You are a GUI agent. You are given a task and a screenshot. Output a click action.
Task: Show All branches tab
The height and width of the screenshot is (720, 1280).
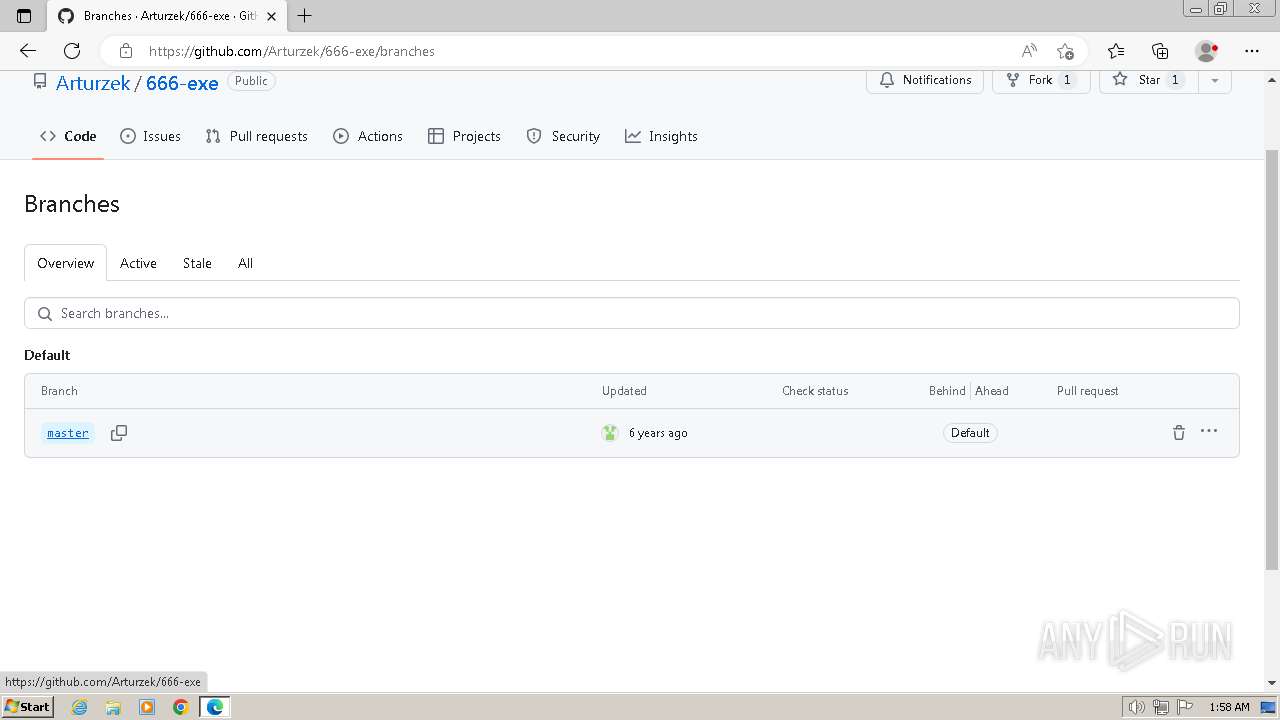(x=245, y=263)
